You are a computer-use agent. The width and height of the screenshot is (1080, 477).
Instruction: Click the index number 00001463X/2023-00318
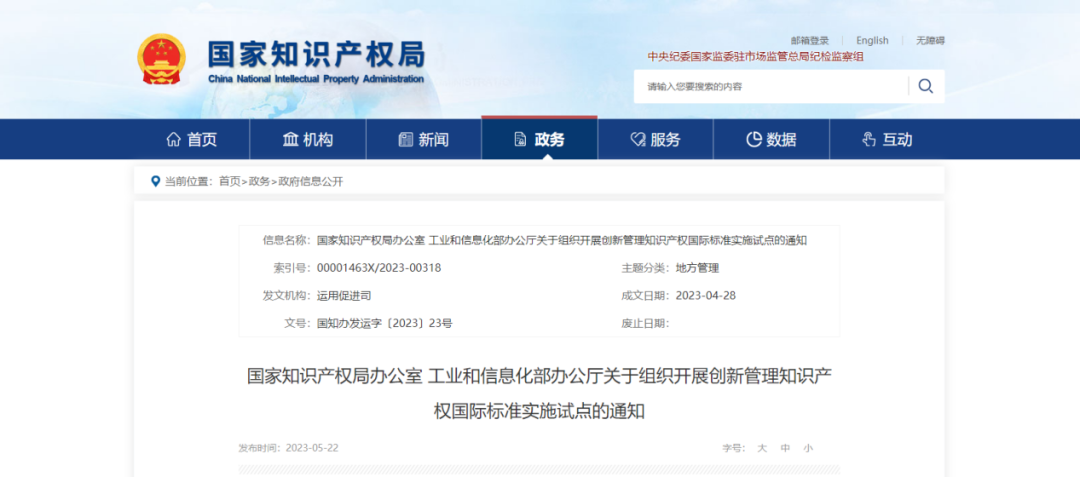point(379,268)
